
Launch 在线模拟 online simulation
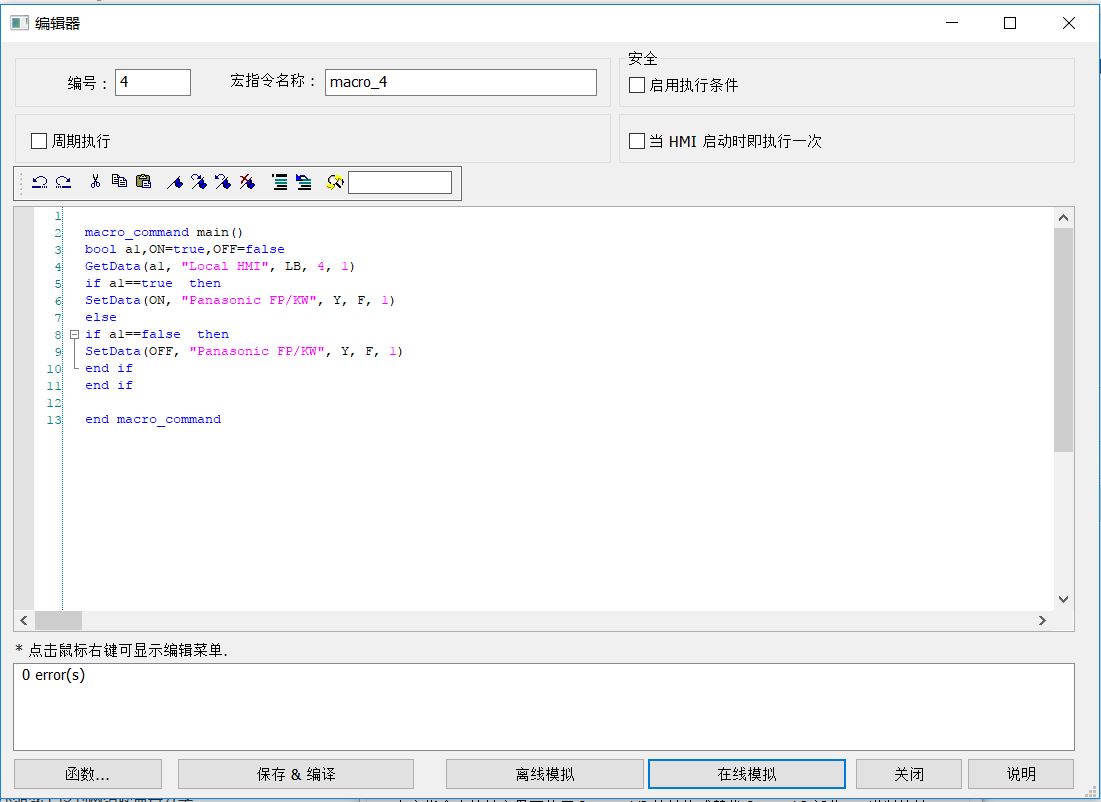click(747, 774)
